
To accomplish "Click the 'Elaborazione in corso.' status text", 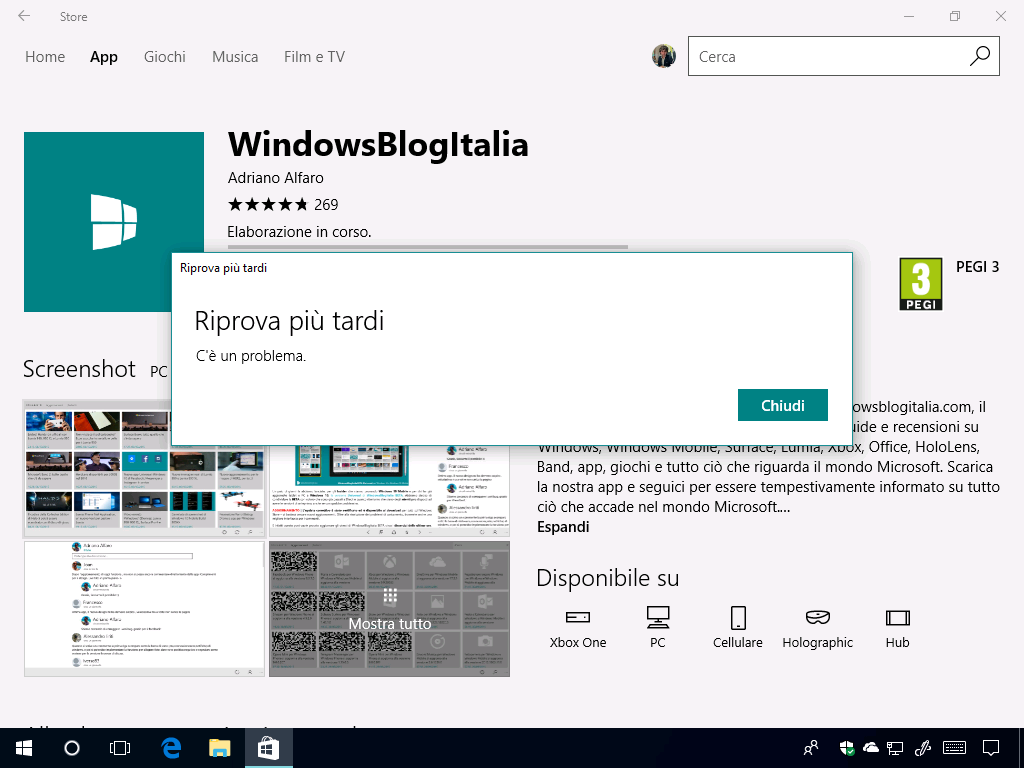I will pos(299,232).
